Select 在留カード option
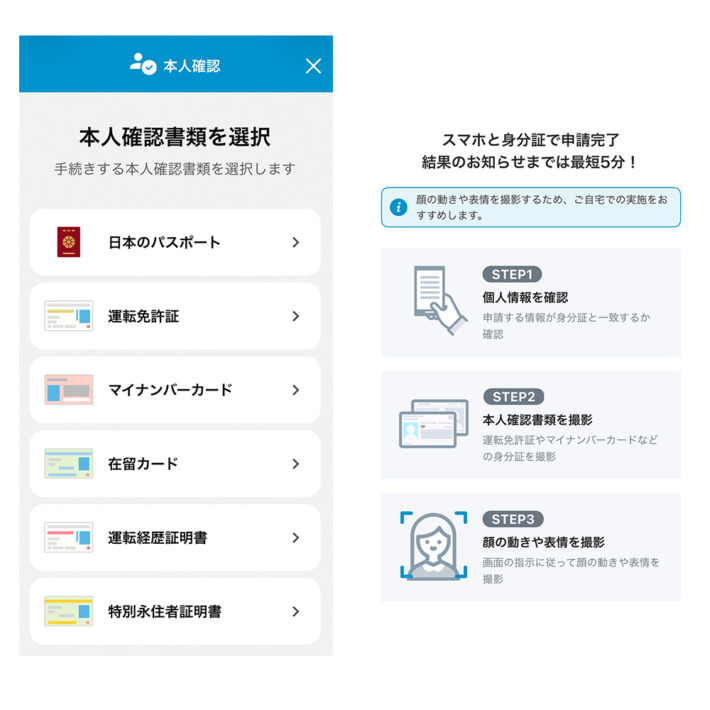 pyautogui.click(x=175, y=464)
